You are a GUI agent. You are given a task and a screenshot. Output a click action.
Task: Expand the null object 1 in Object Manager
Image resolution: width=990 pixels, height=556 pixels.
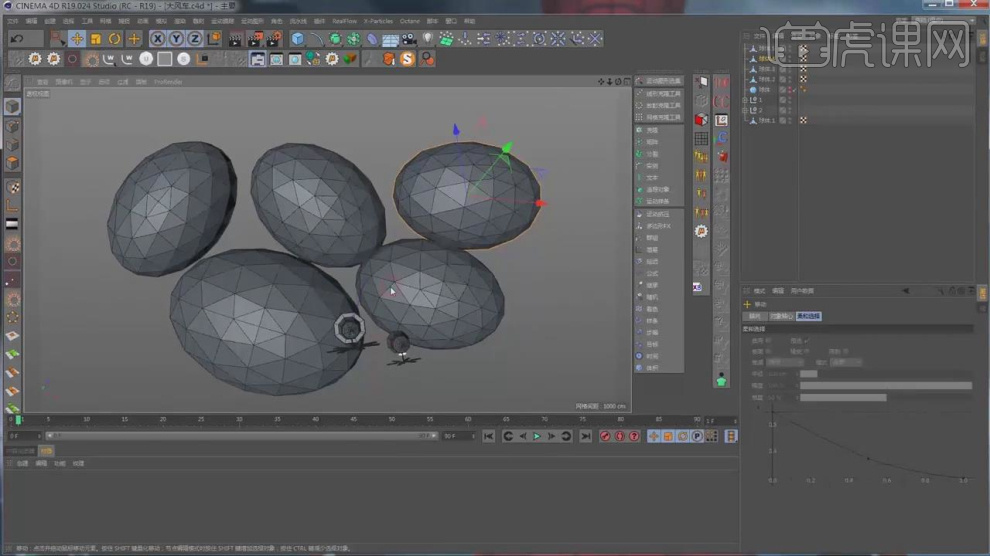747,100
